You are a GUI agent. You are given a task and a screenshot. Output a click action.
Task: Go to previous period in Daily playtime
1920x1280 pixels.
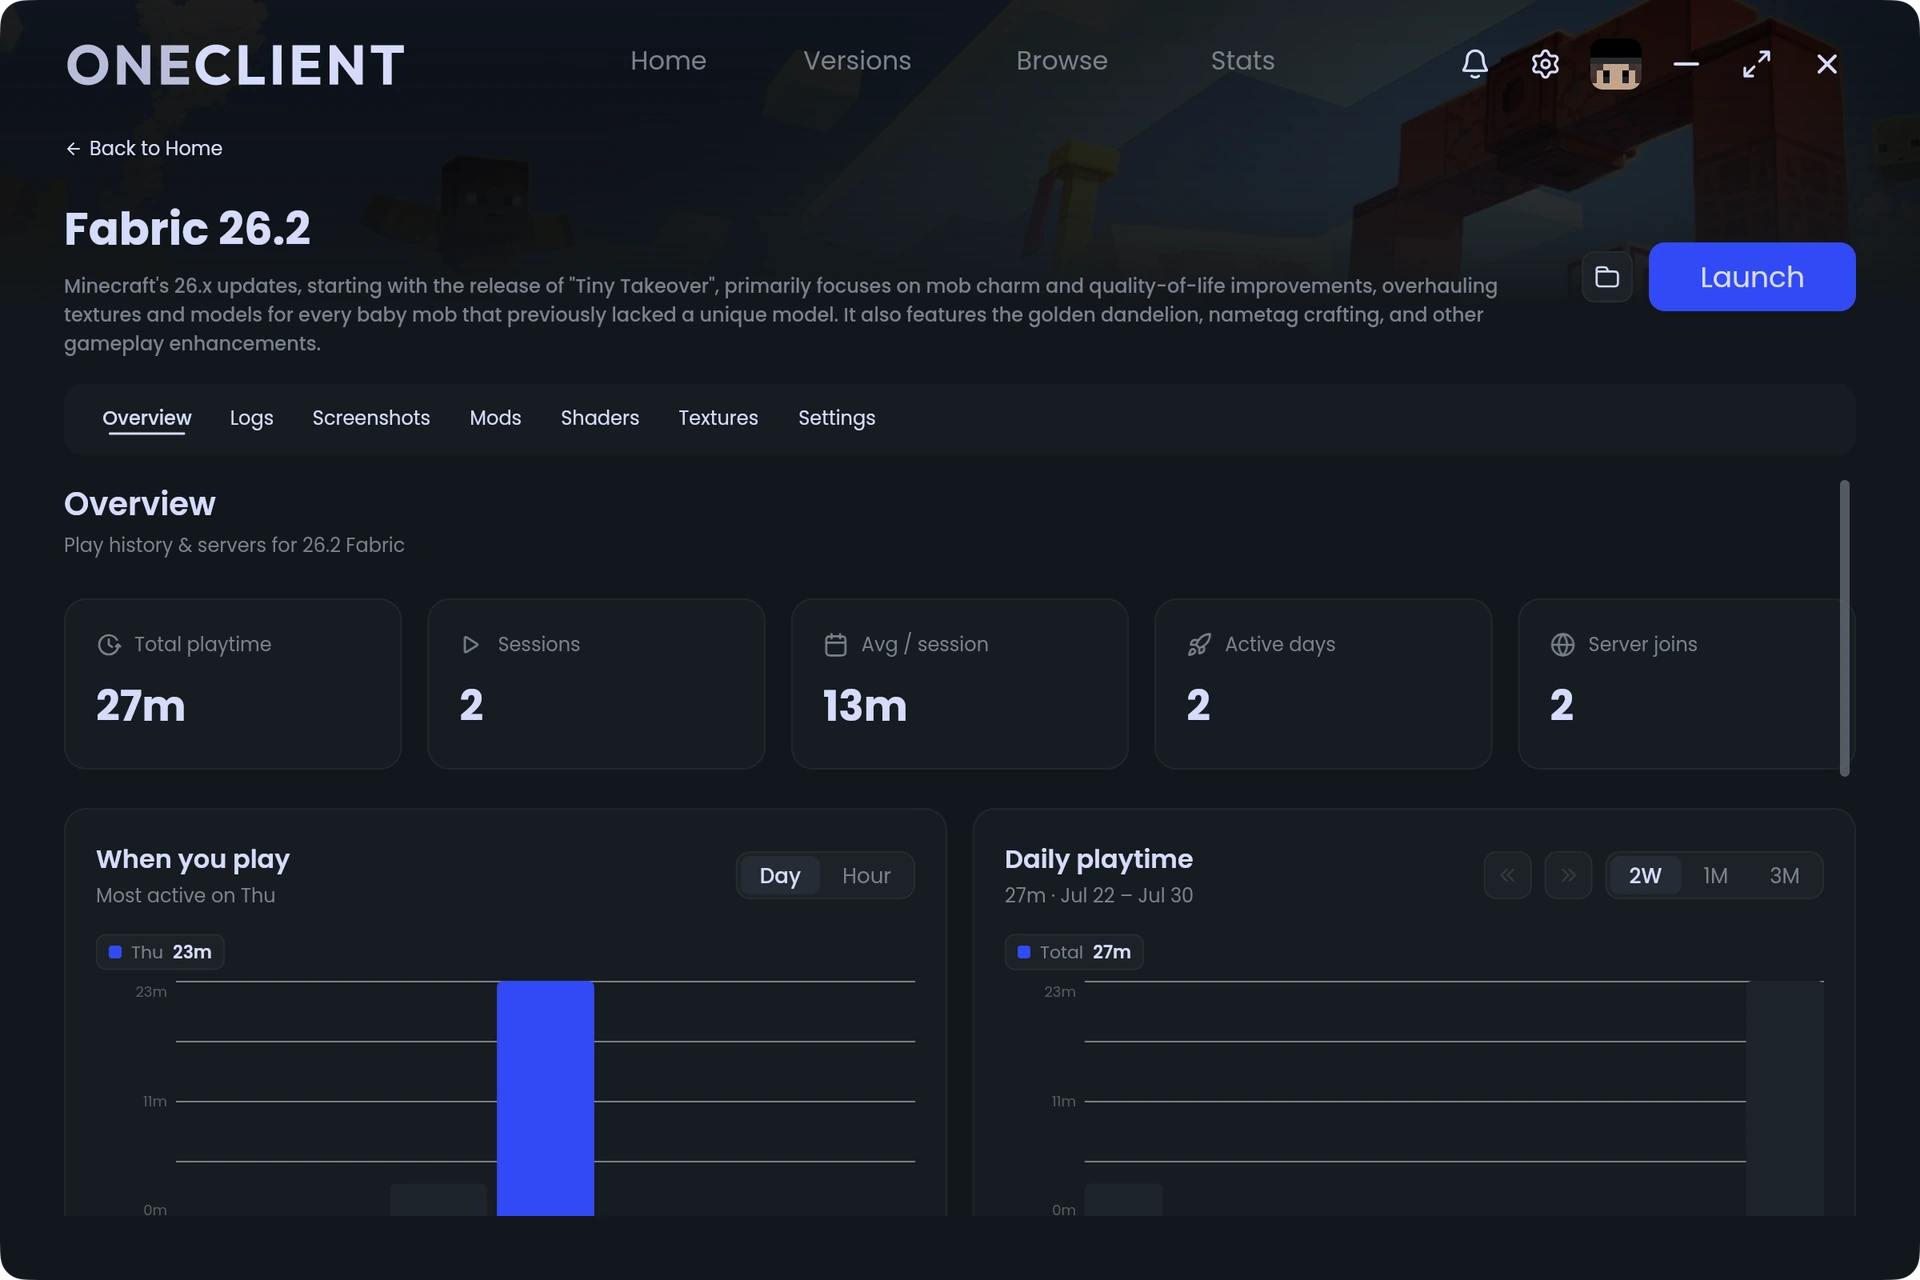(x=1507, y=875)
